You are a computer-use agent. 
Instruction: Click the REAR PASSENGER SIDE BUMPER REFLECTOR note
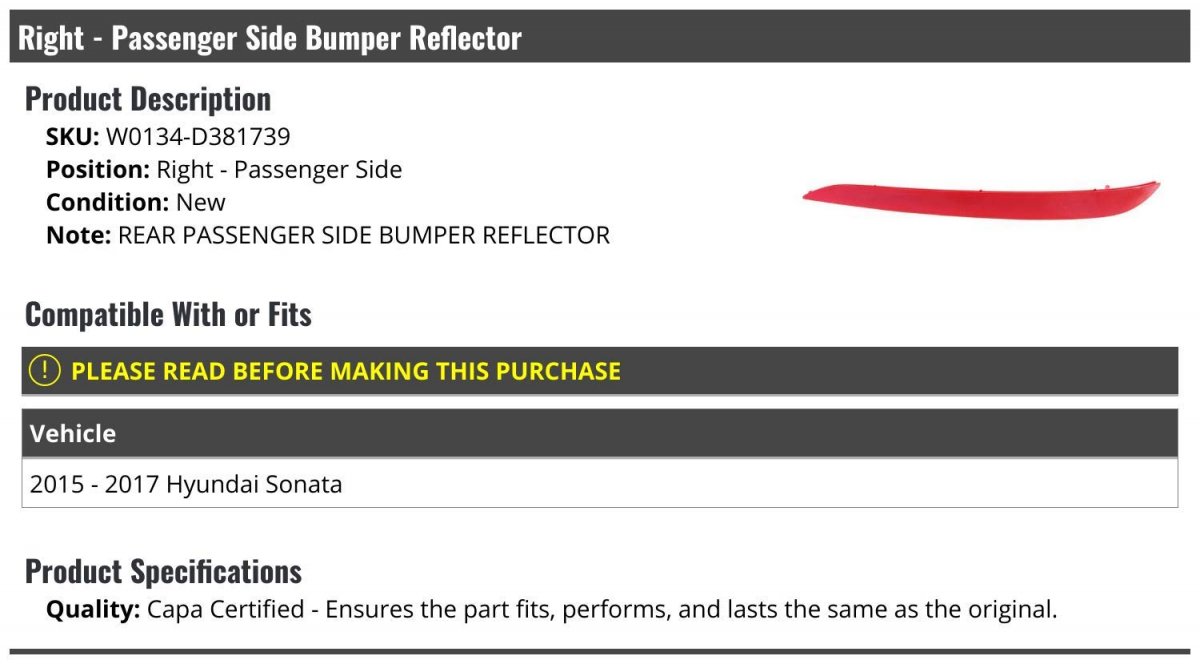click(364, 236)
